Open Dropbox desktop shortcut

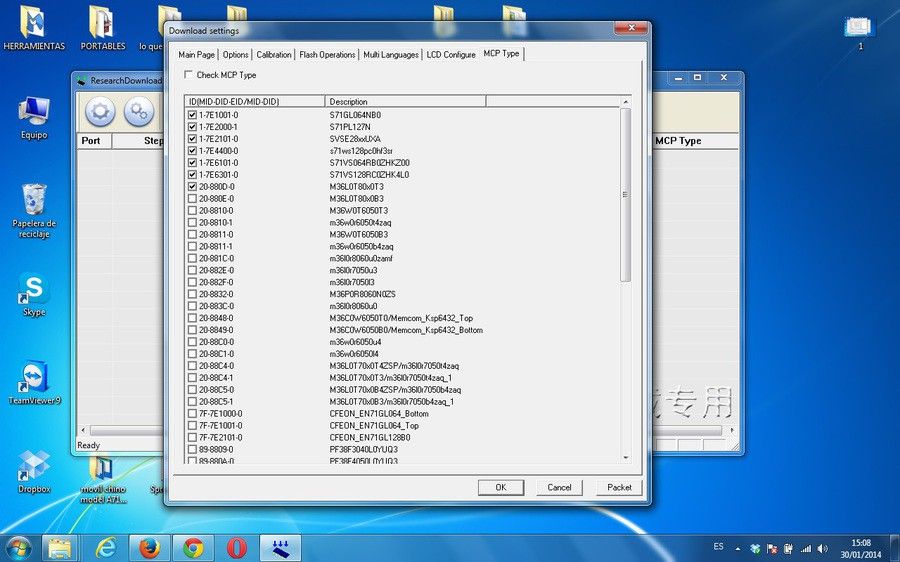click(x=34, y=472)
